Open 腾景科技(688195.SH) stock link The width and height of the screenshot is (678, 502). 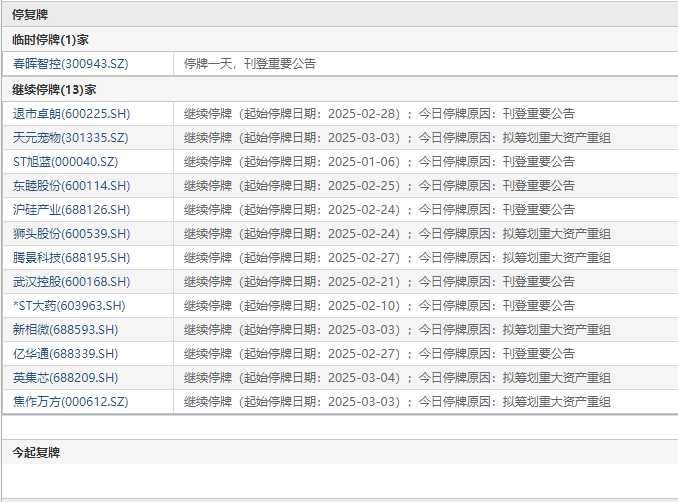pyautogui.click(x=71, y=258)
